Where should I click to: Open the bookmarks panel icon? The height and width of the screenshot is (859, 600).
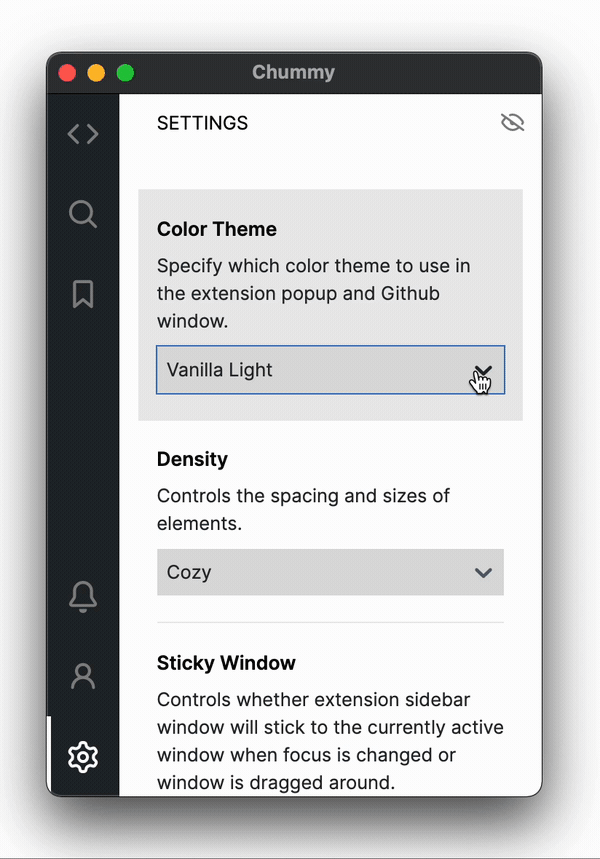click(x=83, y=294)
